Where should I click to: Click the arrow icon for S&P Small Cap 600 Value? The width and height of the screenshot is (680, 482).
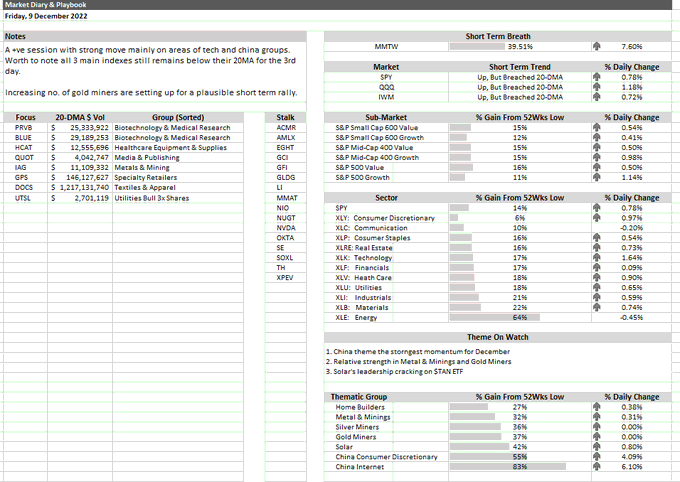[597, 127]
